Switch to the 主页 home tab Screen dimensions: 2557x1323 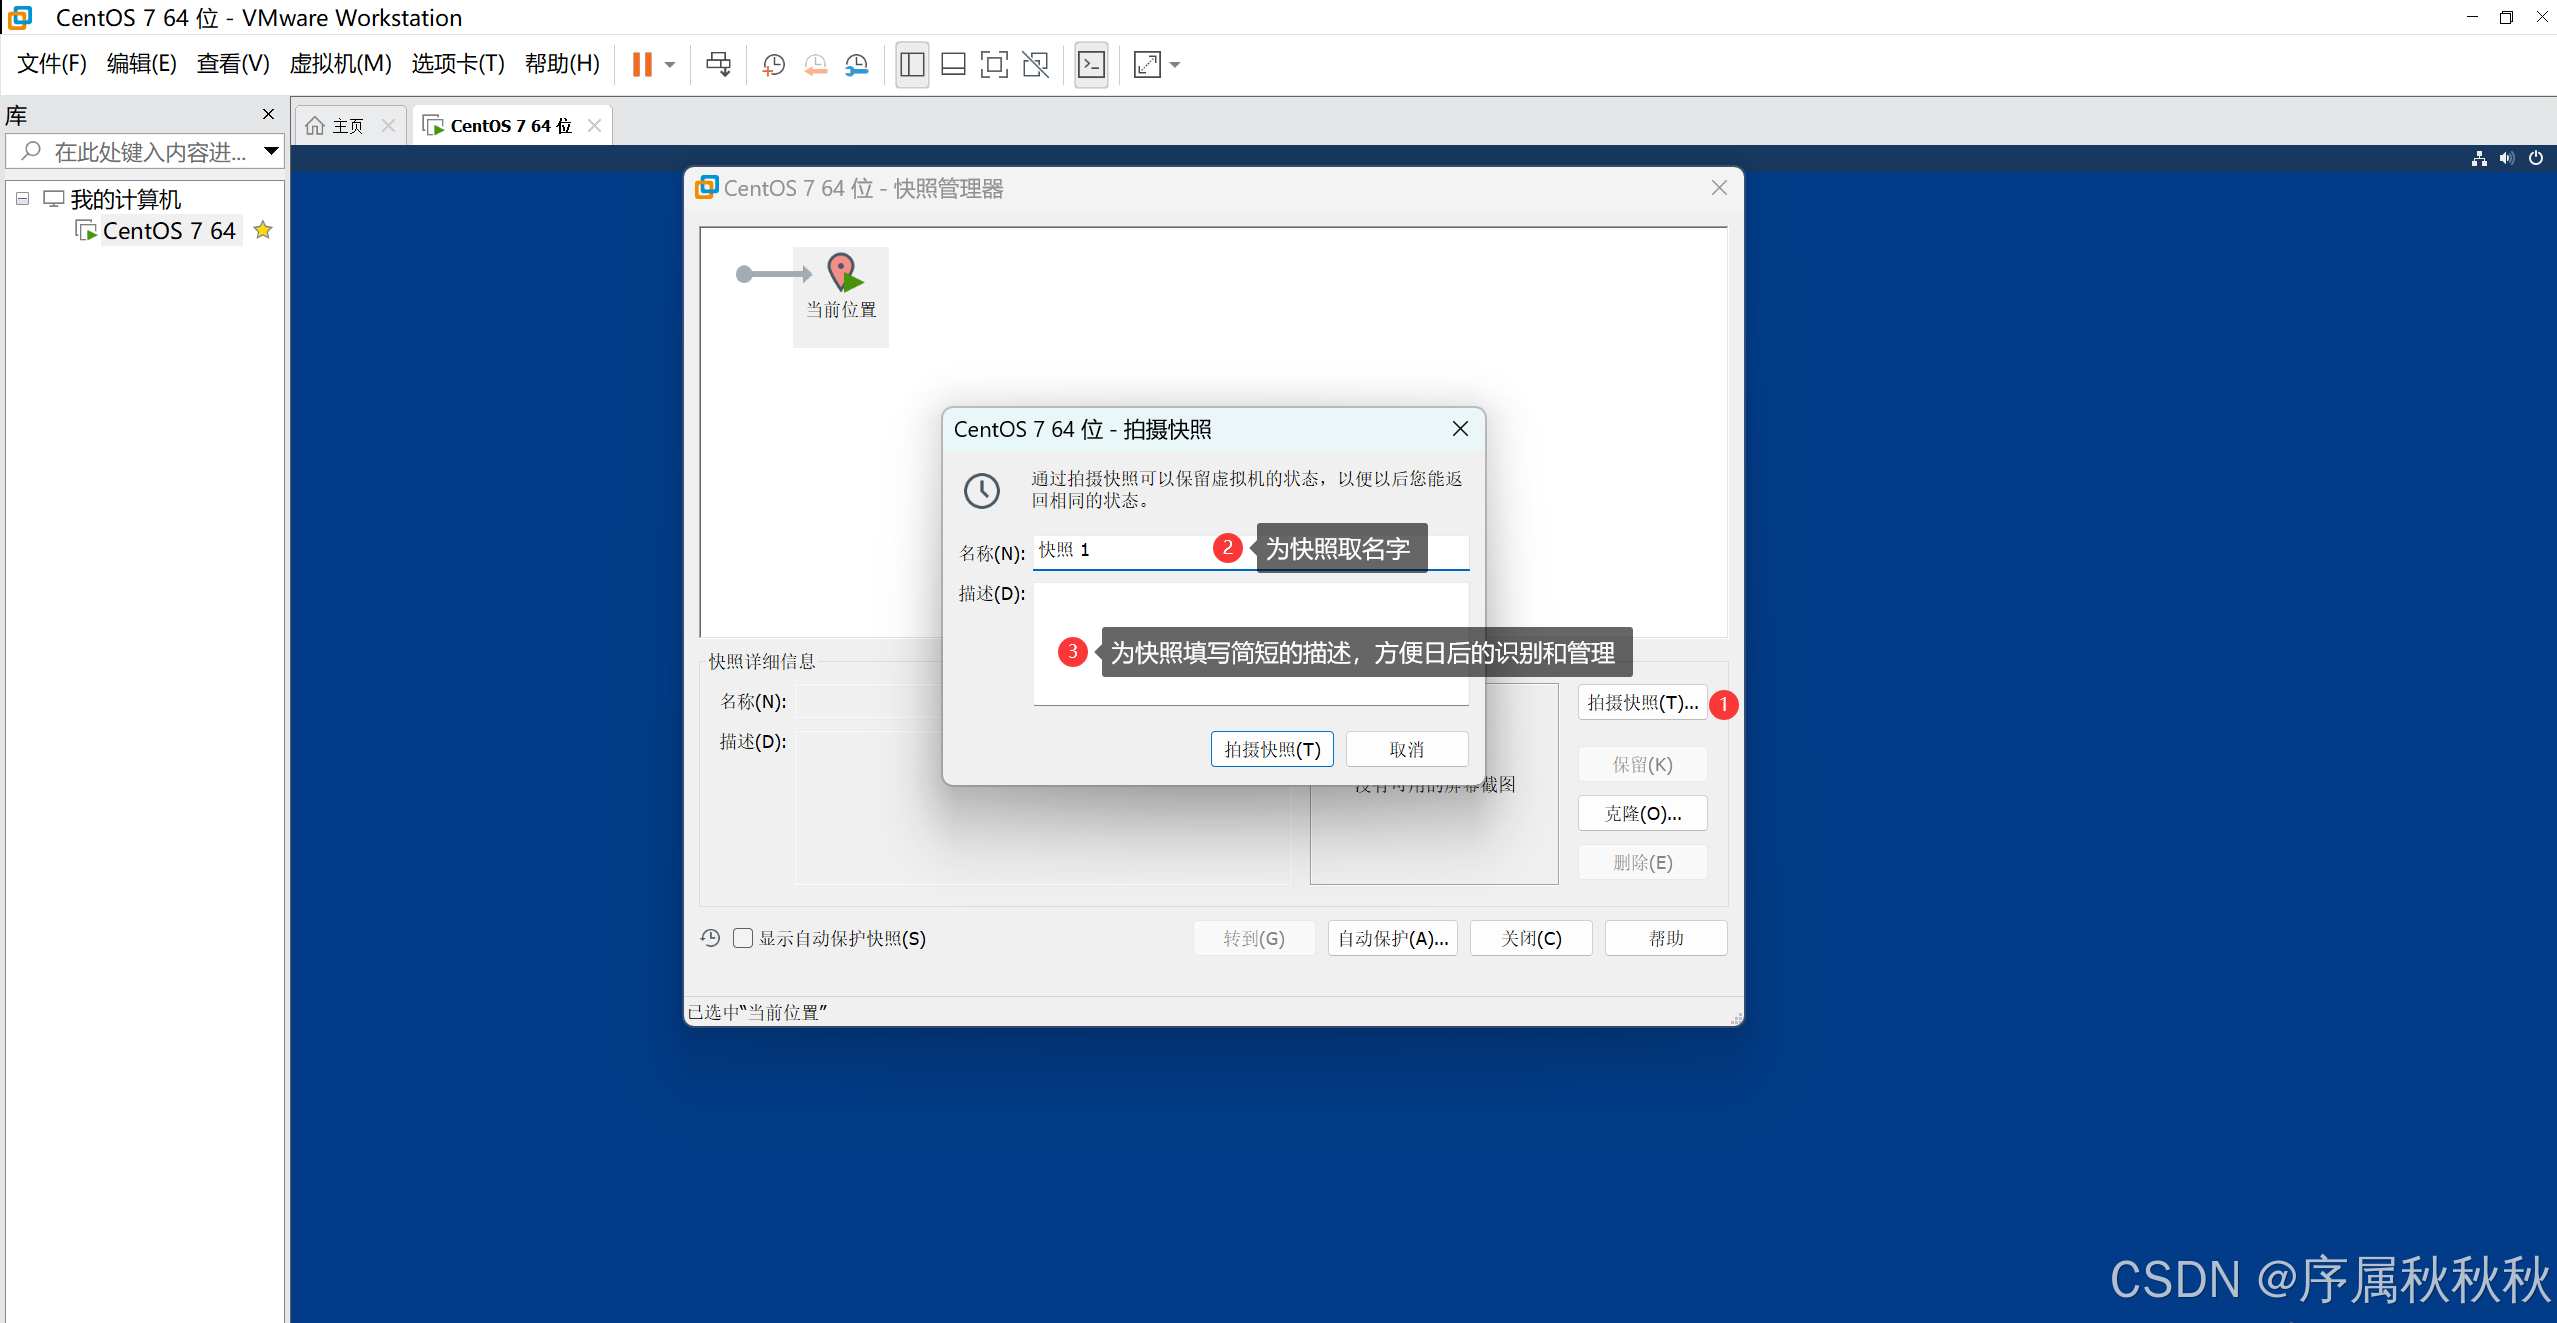point(347,126)
